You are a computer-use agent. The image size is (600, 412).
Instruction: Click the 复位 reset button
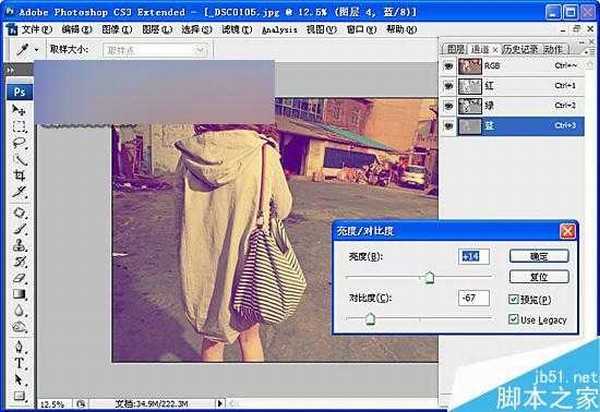pos(539,277)
